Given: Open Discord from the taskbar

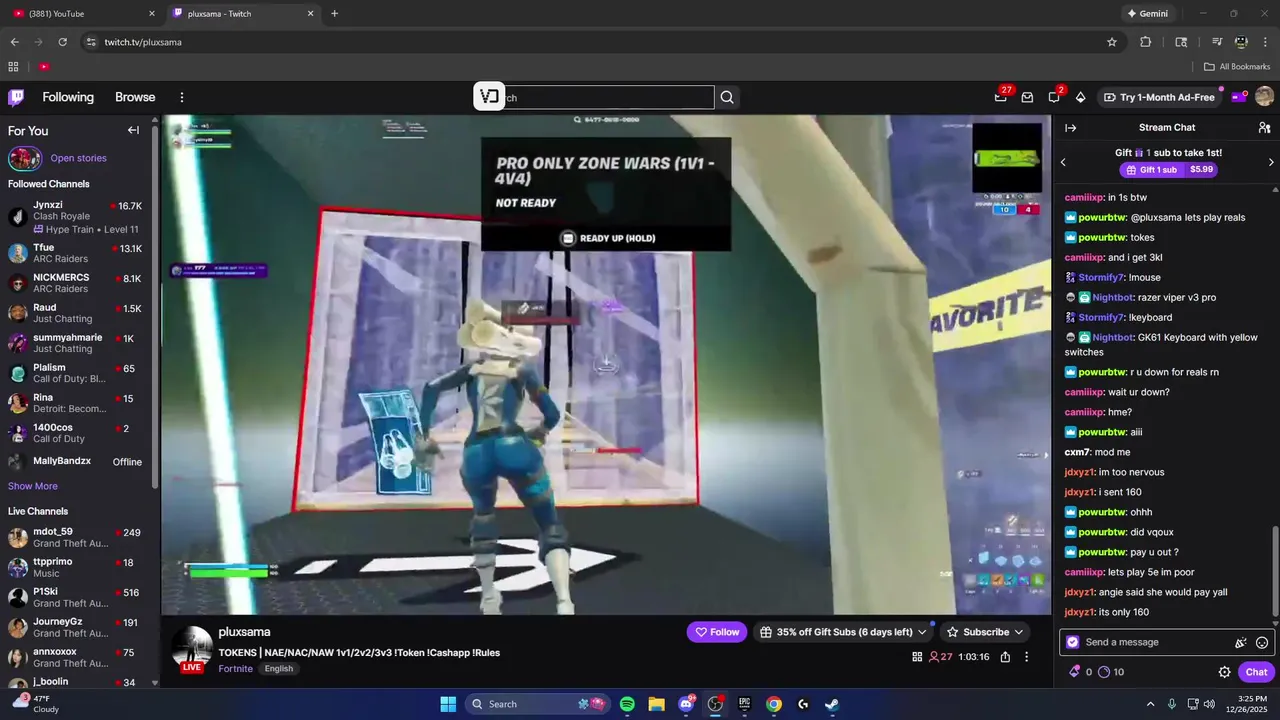Looking at the screenshot, I should [686, 704].
